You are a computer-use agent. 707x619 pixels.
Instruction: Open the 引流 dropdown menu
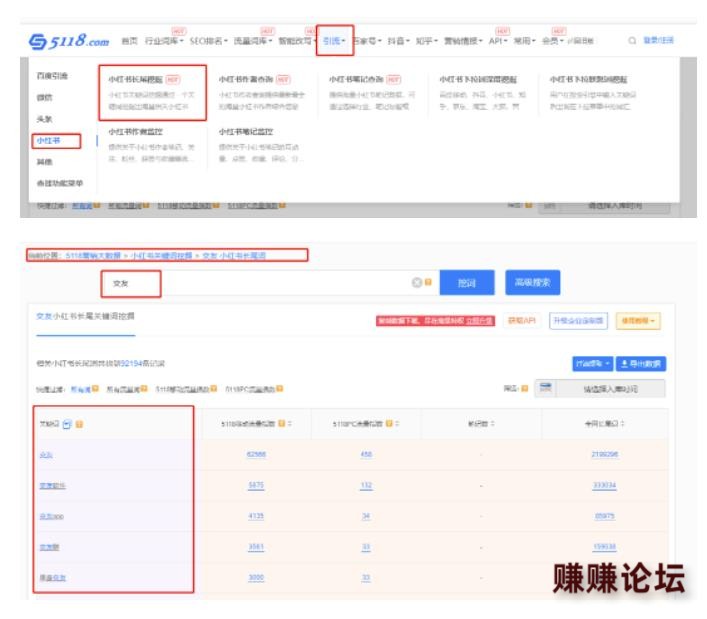coord(334,41)
